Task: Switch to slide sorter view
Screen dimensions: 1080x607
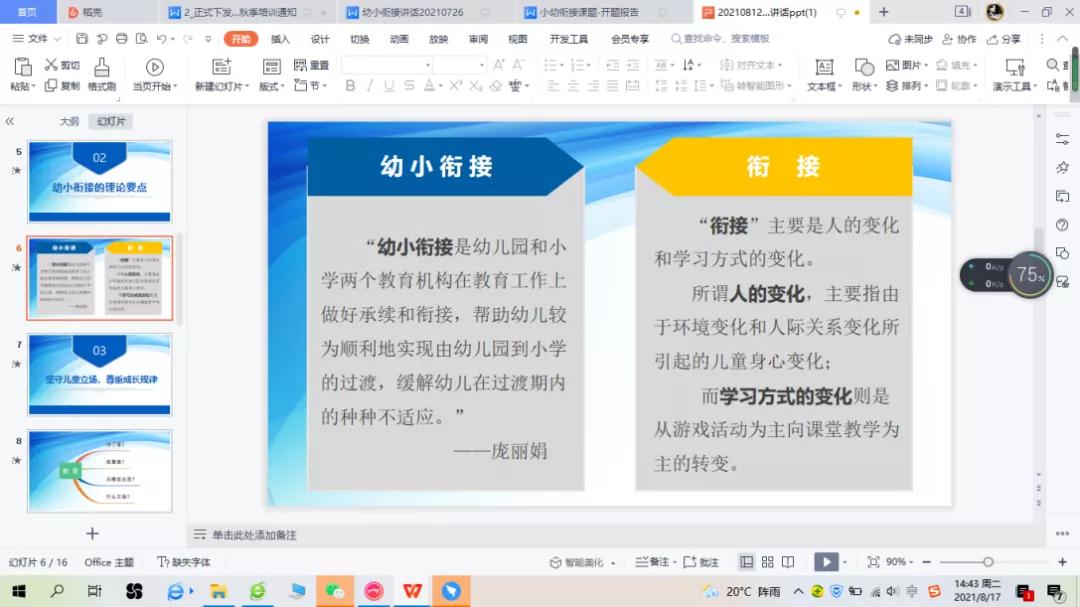Action: coord(767,562)
